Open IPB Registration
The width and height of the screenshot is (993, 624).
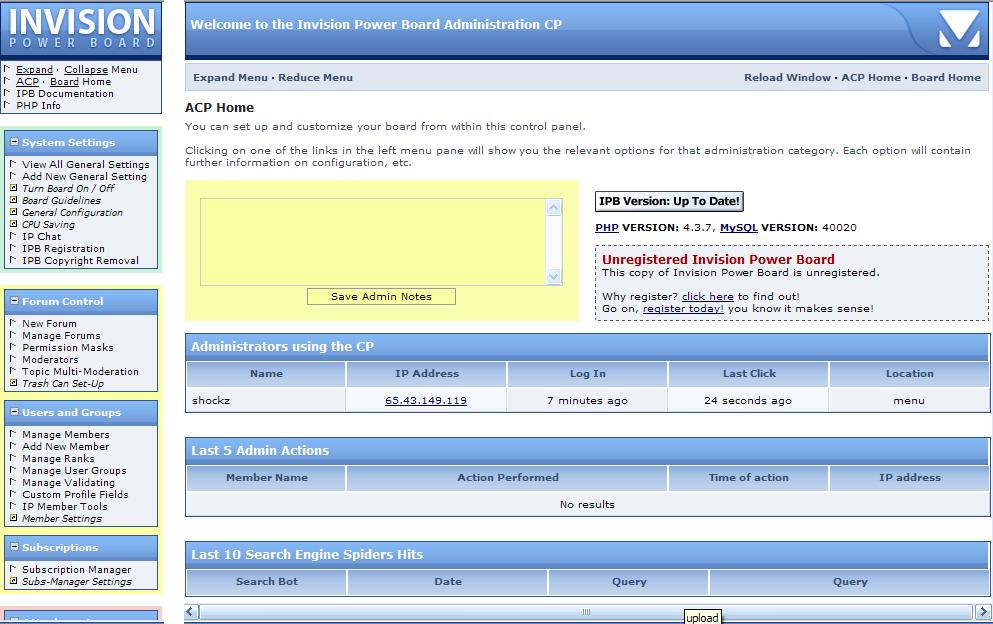pos(63,249)
